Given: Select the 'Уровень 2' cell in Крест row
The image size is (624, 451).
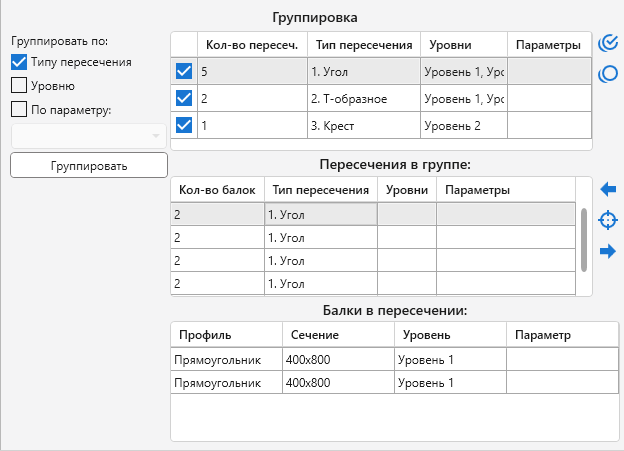Looking at the screenshot, I should (464, 125).
